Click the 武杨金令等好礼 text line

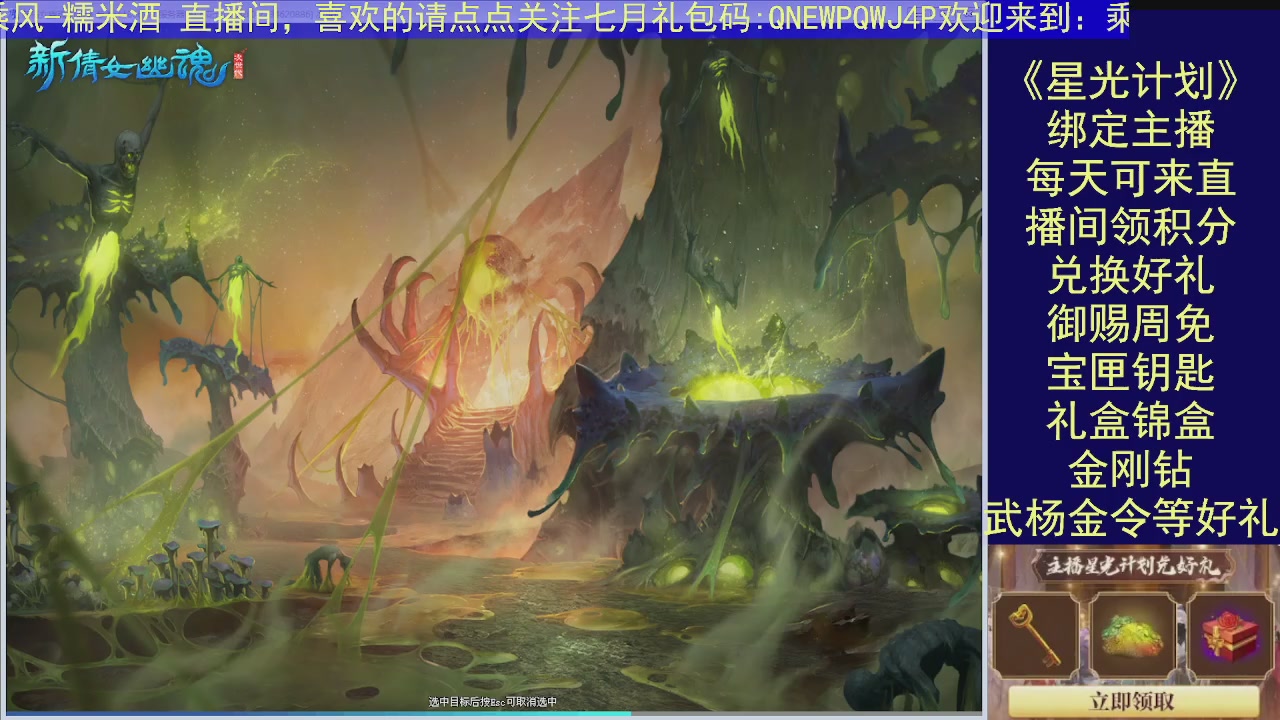[1131, 518]
